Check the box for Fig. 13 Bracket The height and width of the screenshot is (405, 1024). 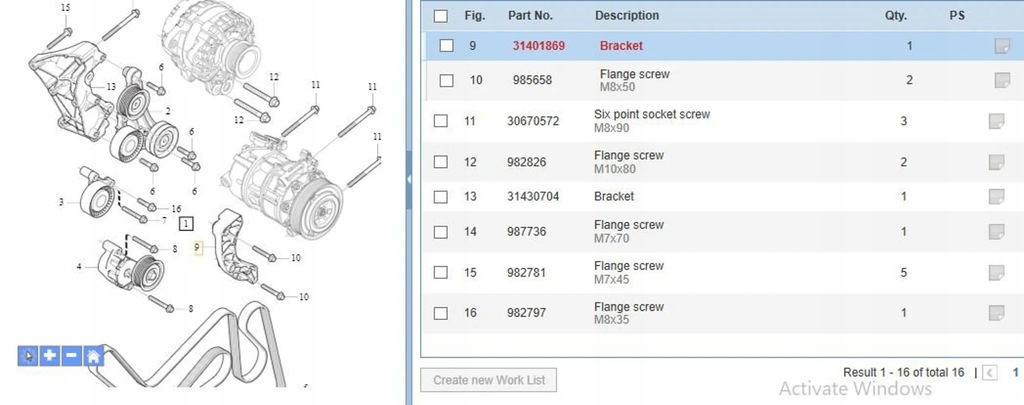441,197
